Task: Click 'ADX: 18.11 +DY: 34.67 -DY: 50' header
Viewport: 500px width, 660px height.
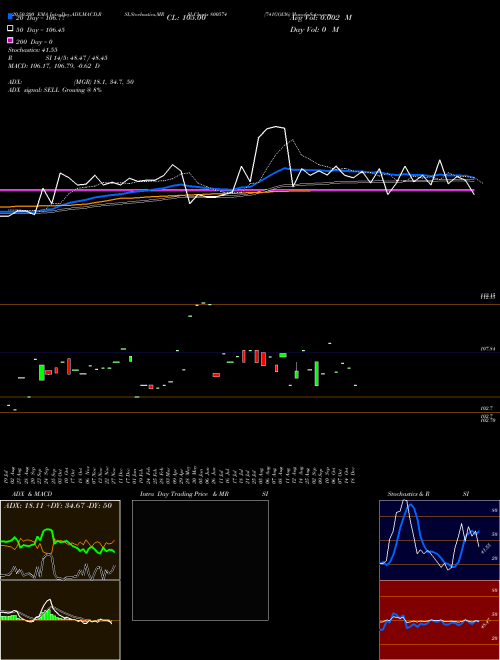Action: pos(58,505)
